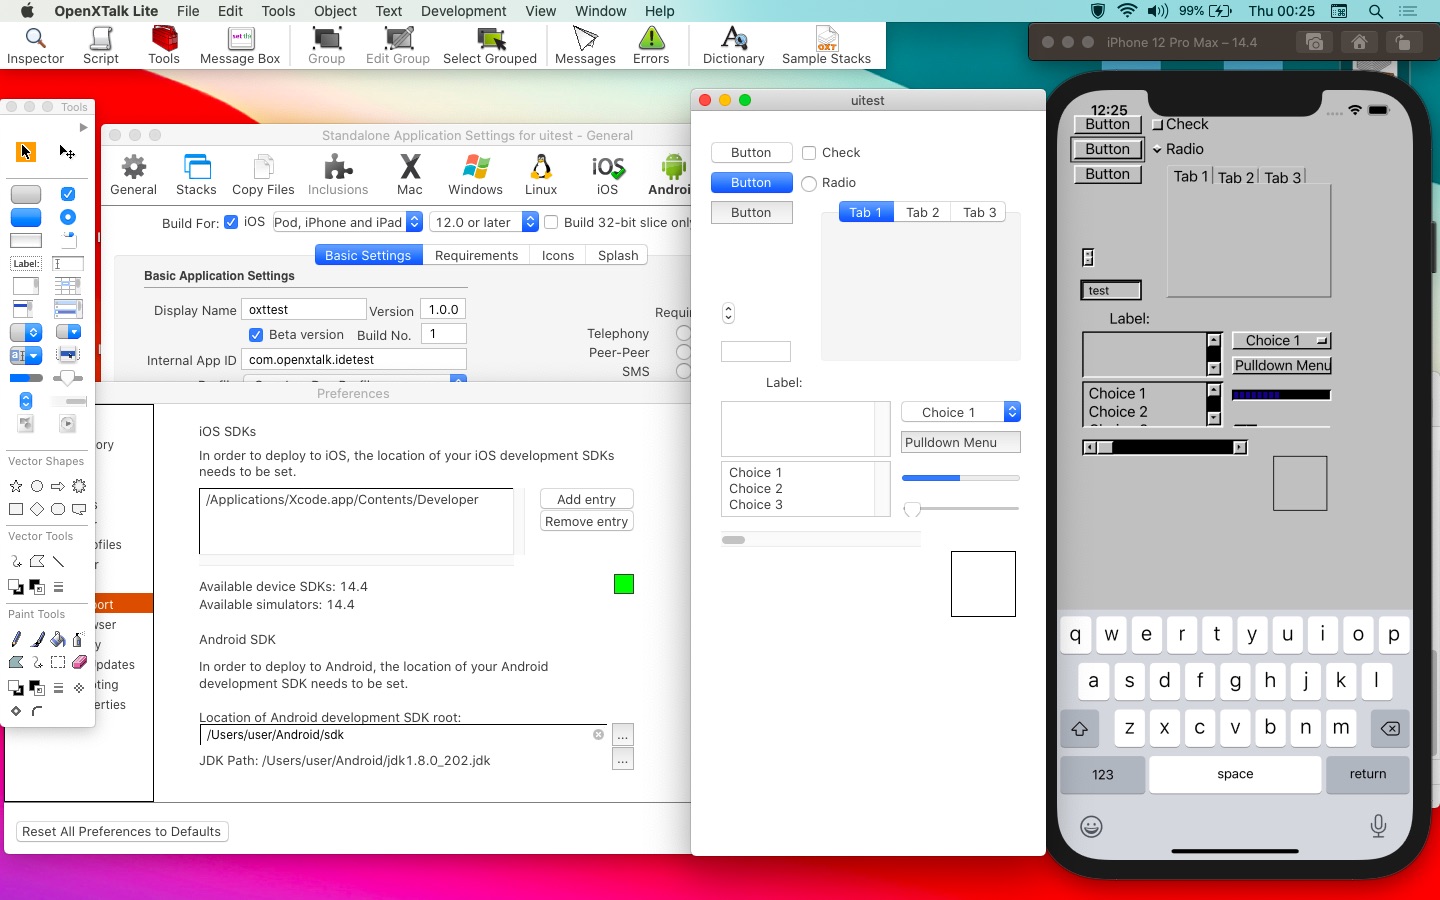Pick the speech bubble vector shape
The image size is (1440, 900).
click(x=79, y=509)
